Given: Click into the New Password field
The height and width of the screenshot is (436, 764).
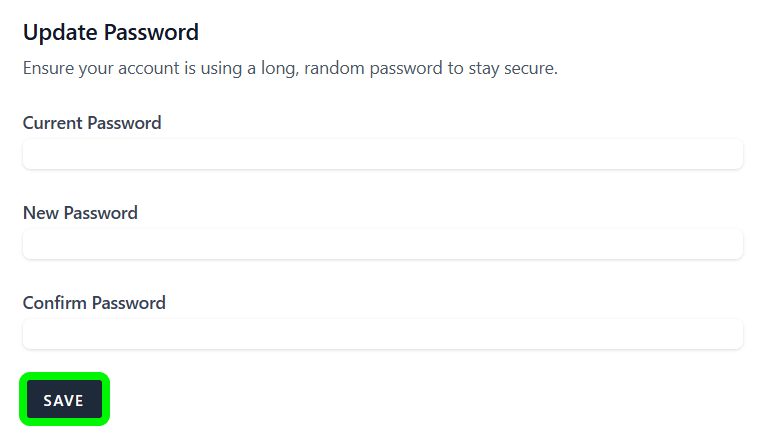Looking at the screenshot, I should click(x=382, y=244).
